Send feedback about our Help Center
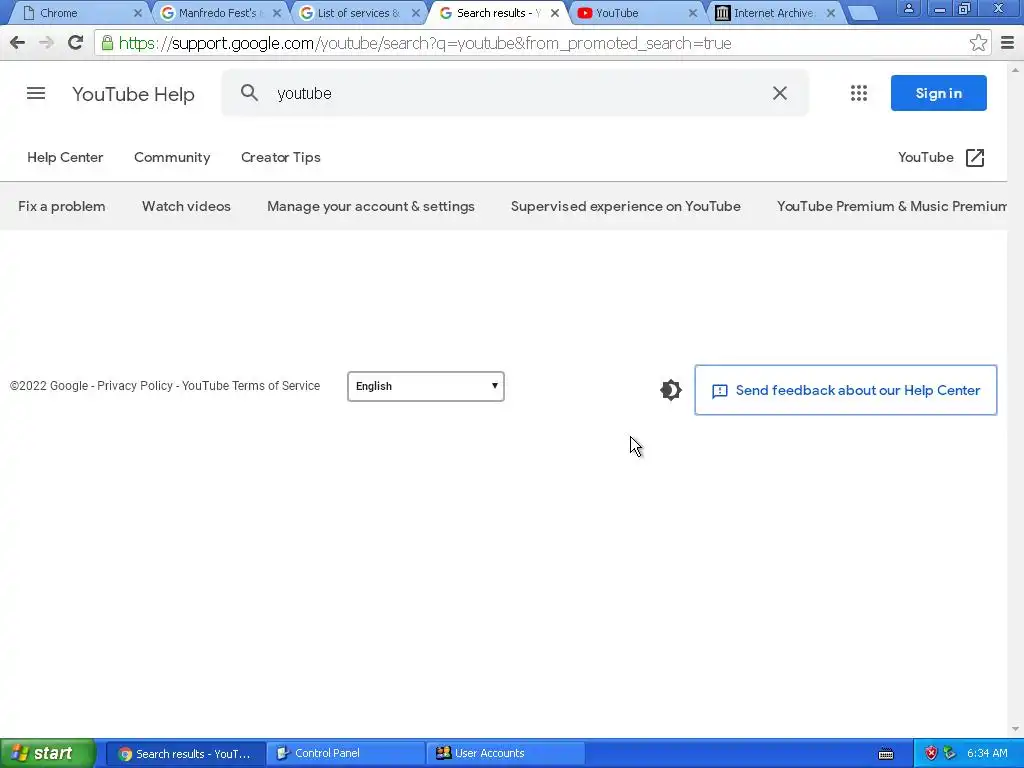 846,390
